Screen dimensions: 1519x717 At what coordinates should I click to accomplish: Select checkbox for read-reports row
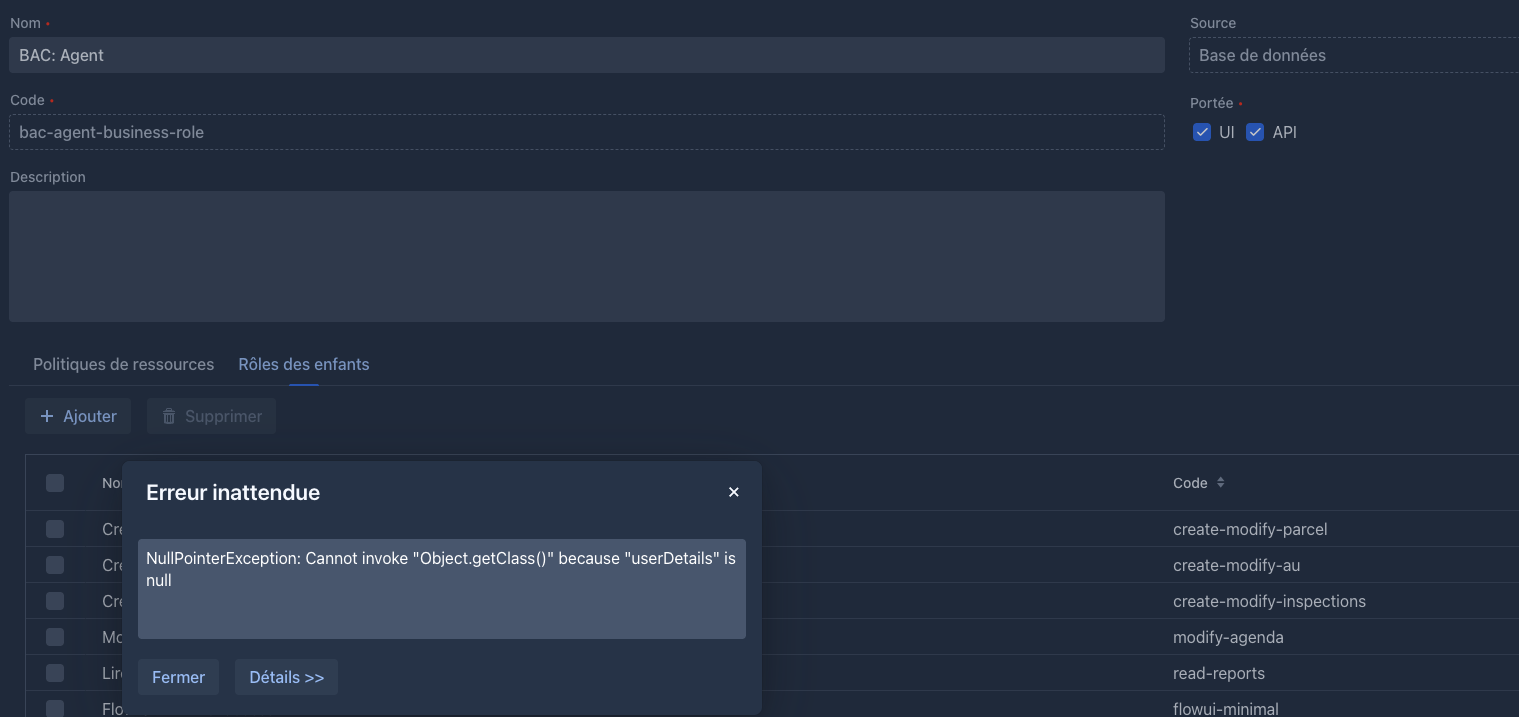[55, 673]
